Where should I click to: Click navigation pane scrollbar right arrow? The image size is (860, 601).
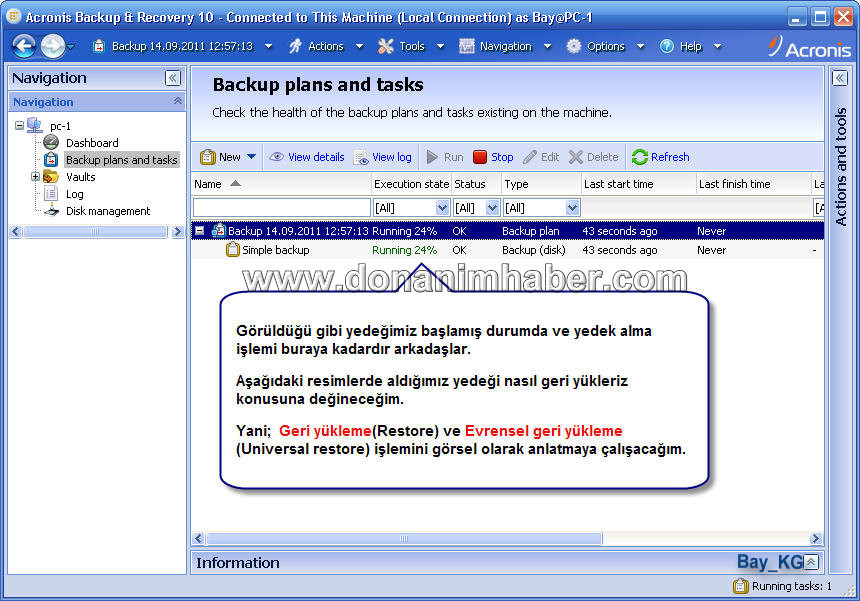pyautogui.click(x=177, y=231)
